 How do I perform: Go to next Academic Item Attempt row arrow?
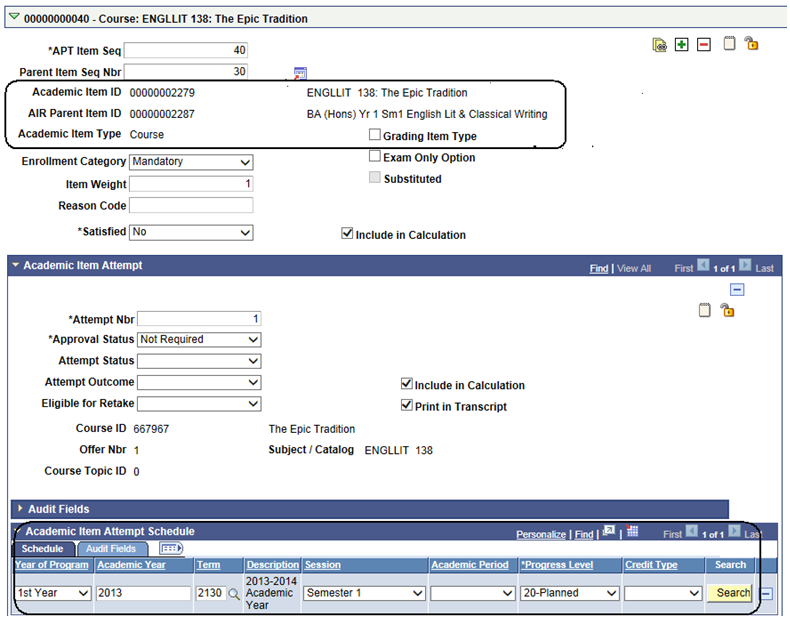pos(746,265)
